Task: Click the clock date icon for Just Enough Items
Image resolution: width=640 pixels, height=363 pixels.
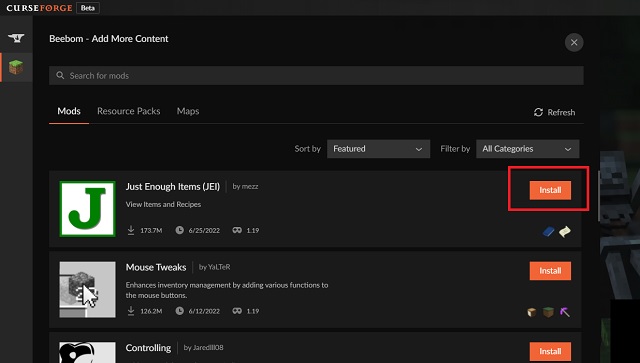Action: [x=180, y=230]
